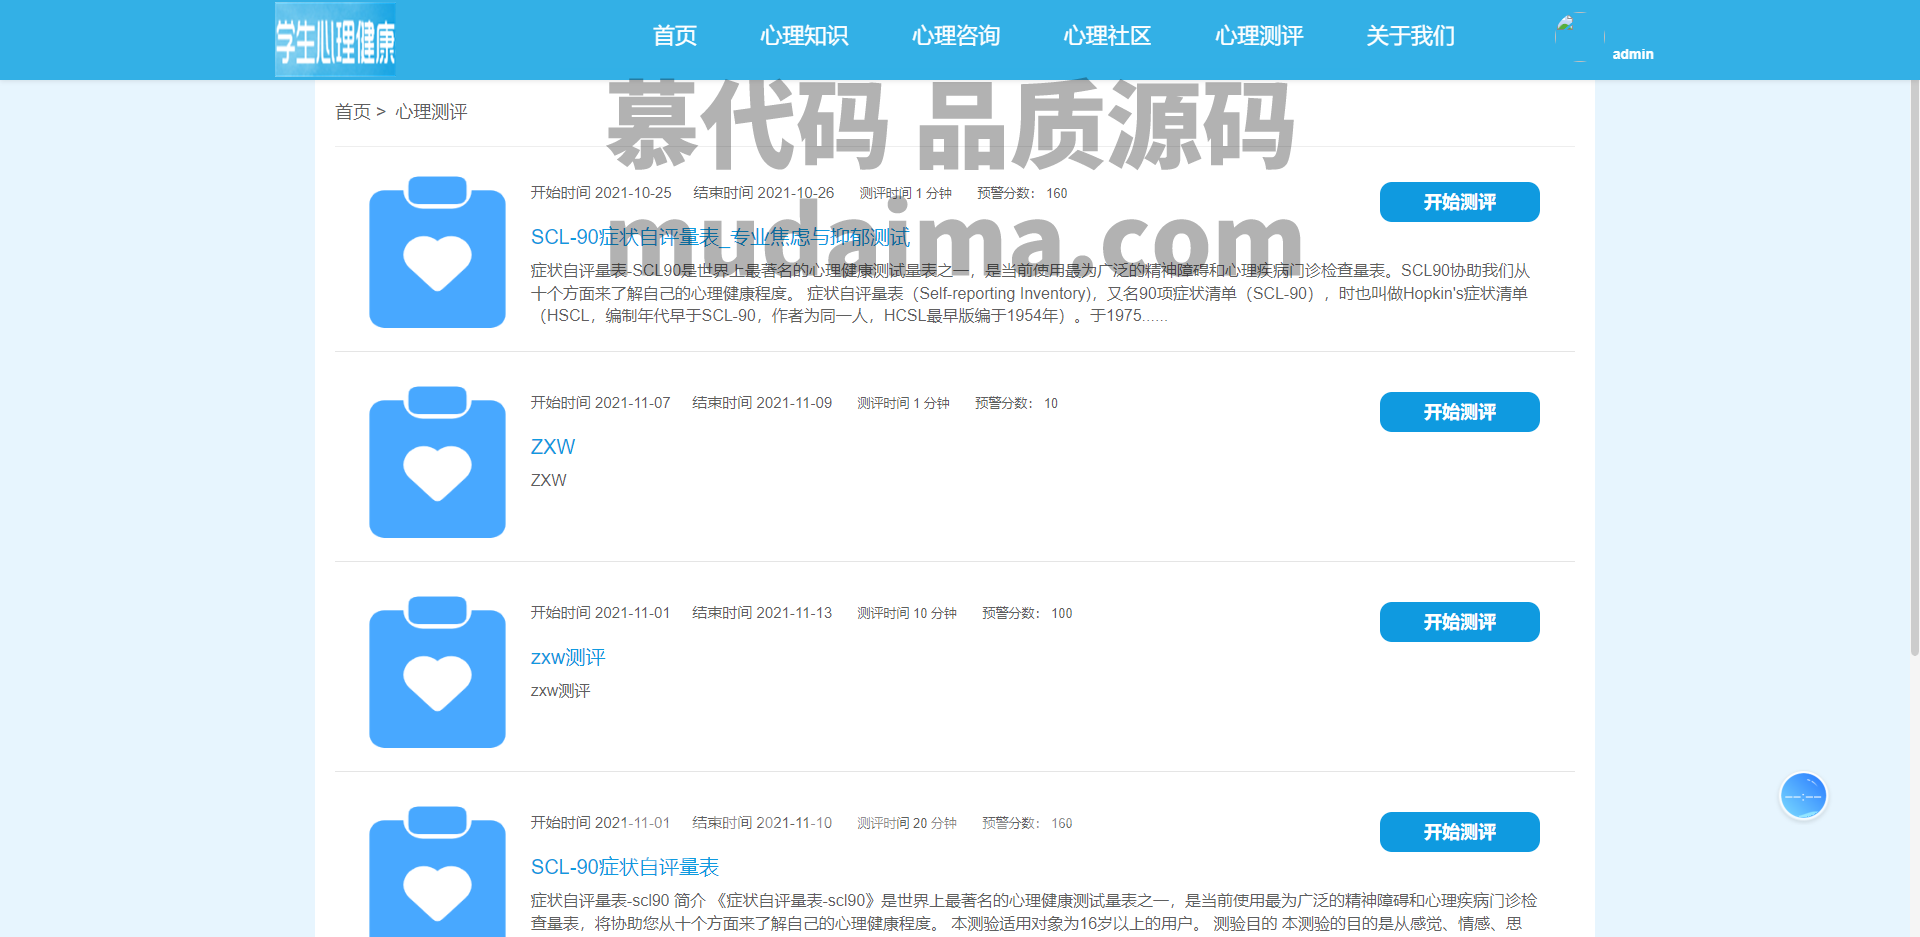The image size is (1920, 937).
Task: Select the 心理测评 menu item
Action: coord(1259,36)
